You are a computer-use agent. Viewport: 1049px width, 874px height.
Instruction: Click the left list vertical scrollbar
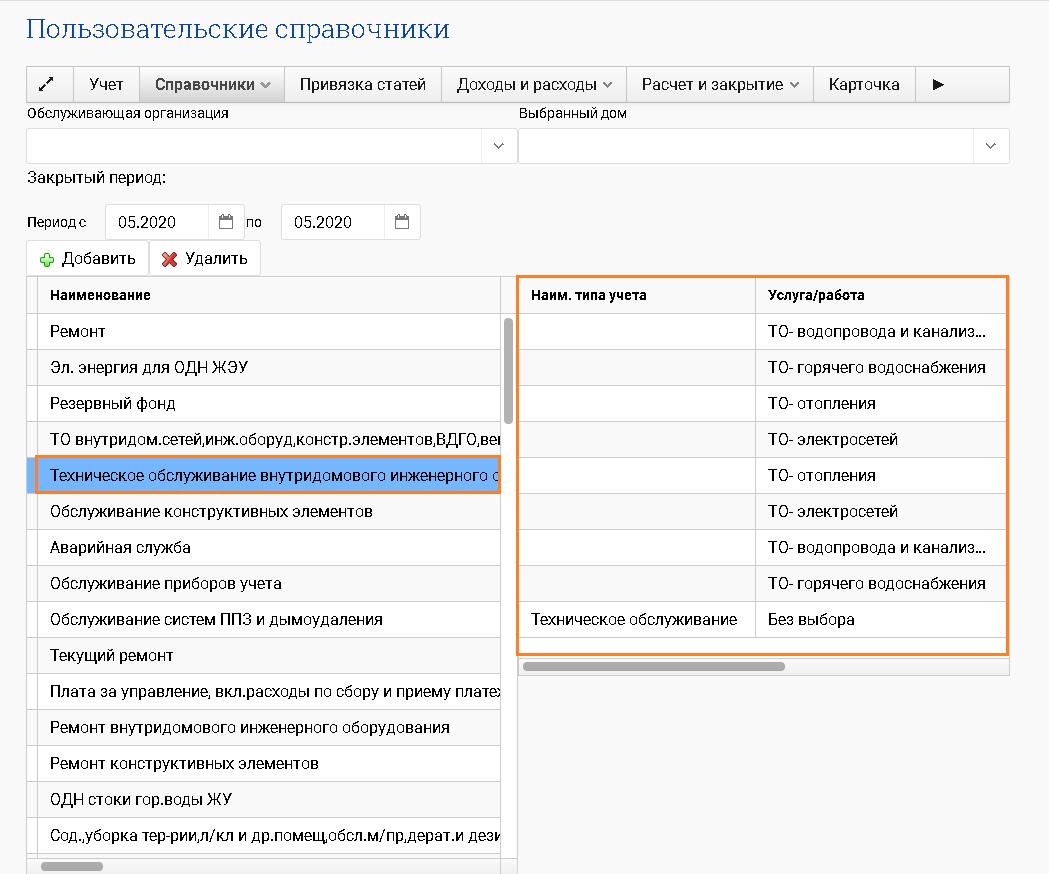click(508, 370)
